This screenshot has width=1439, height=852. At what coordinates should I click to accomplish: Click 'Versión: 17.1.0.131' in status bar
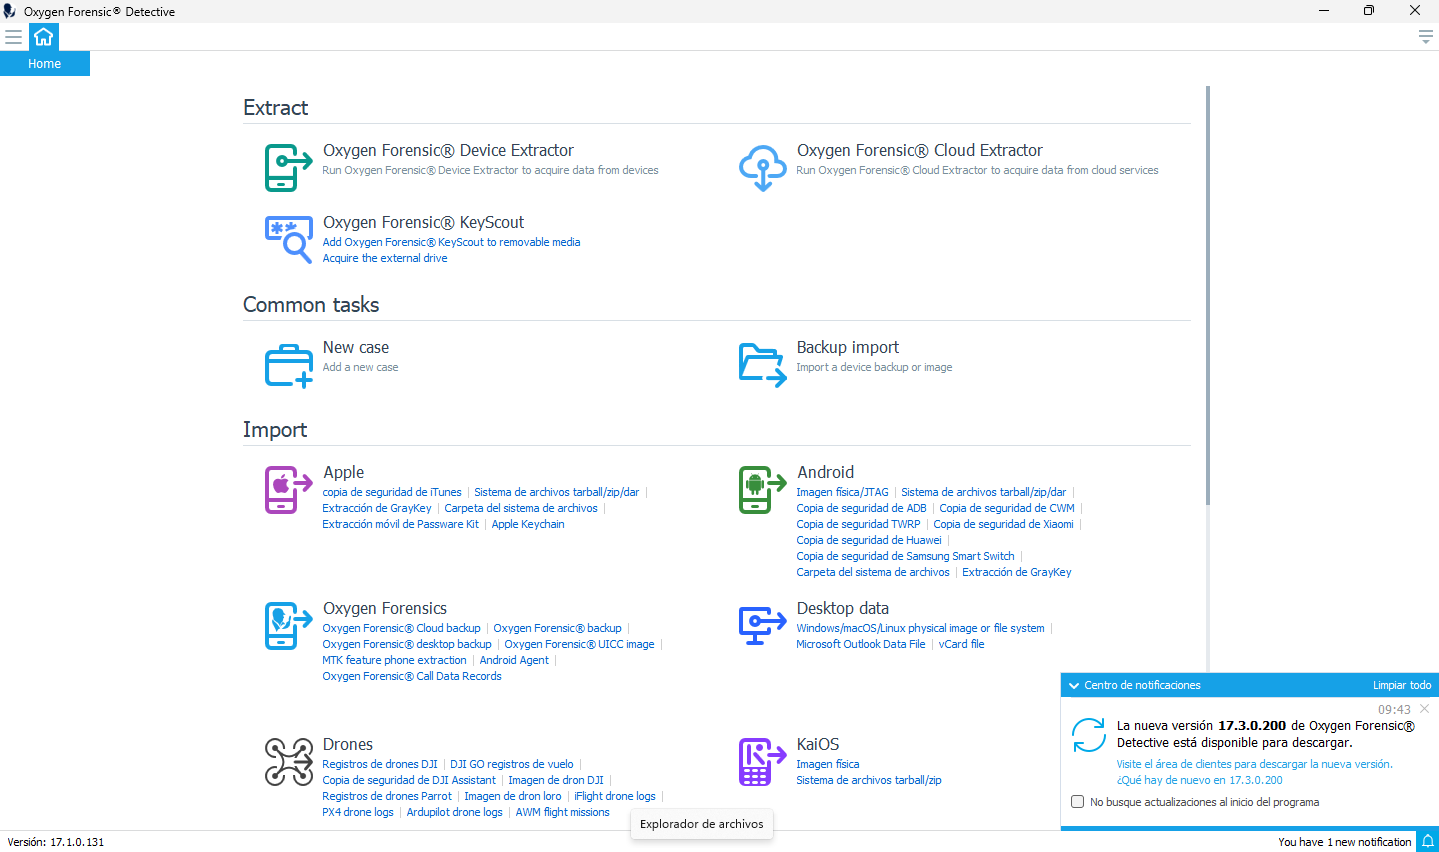pos(56,842)
